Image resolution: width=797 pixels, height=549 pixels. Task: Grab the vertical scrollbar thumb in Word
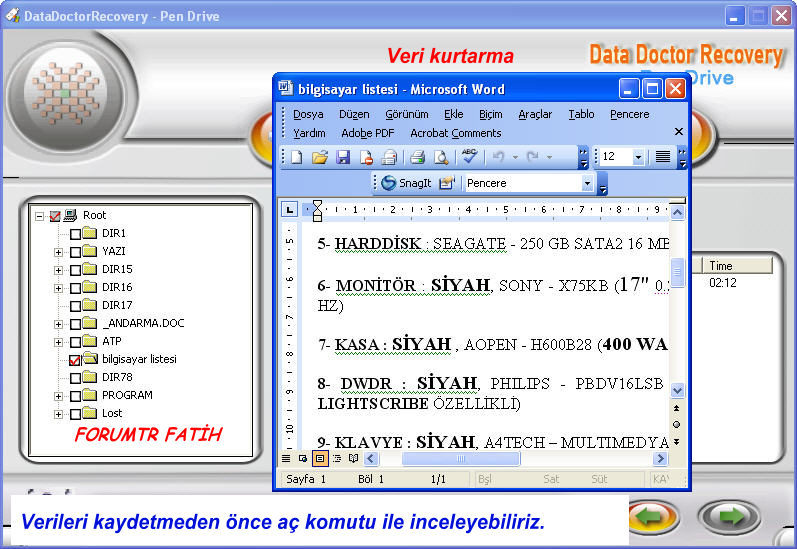coord(677,272)
